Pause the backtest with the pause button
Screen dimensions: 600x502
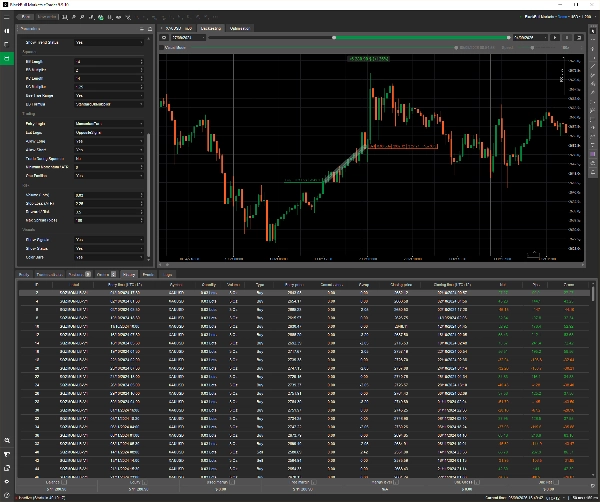(x=567, y=37)
